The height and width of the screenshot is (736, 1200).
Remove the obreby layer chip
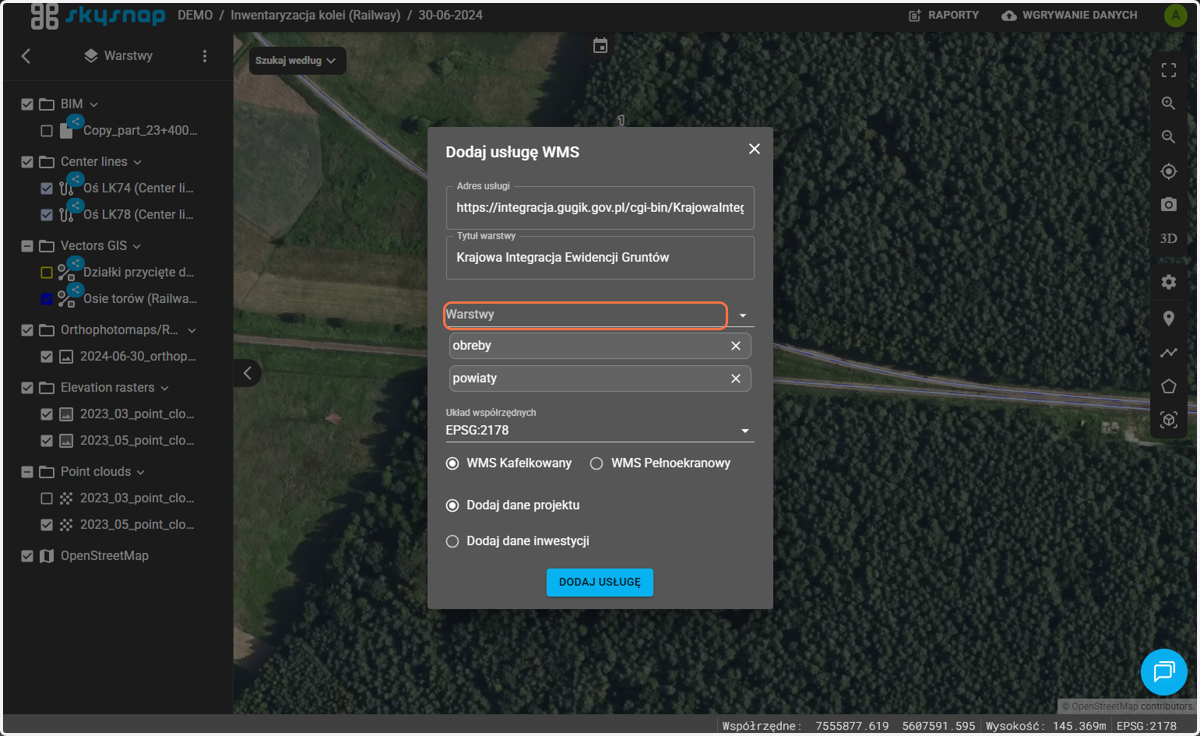(736, 345)
